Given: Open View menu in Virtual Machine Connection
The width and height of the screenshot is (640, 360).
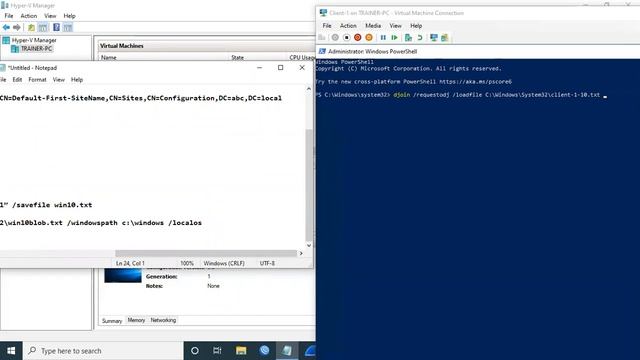Looking at the screenshot, I should pos(395,26).
